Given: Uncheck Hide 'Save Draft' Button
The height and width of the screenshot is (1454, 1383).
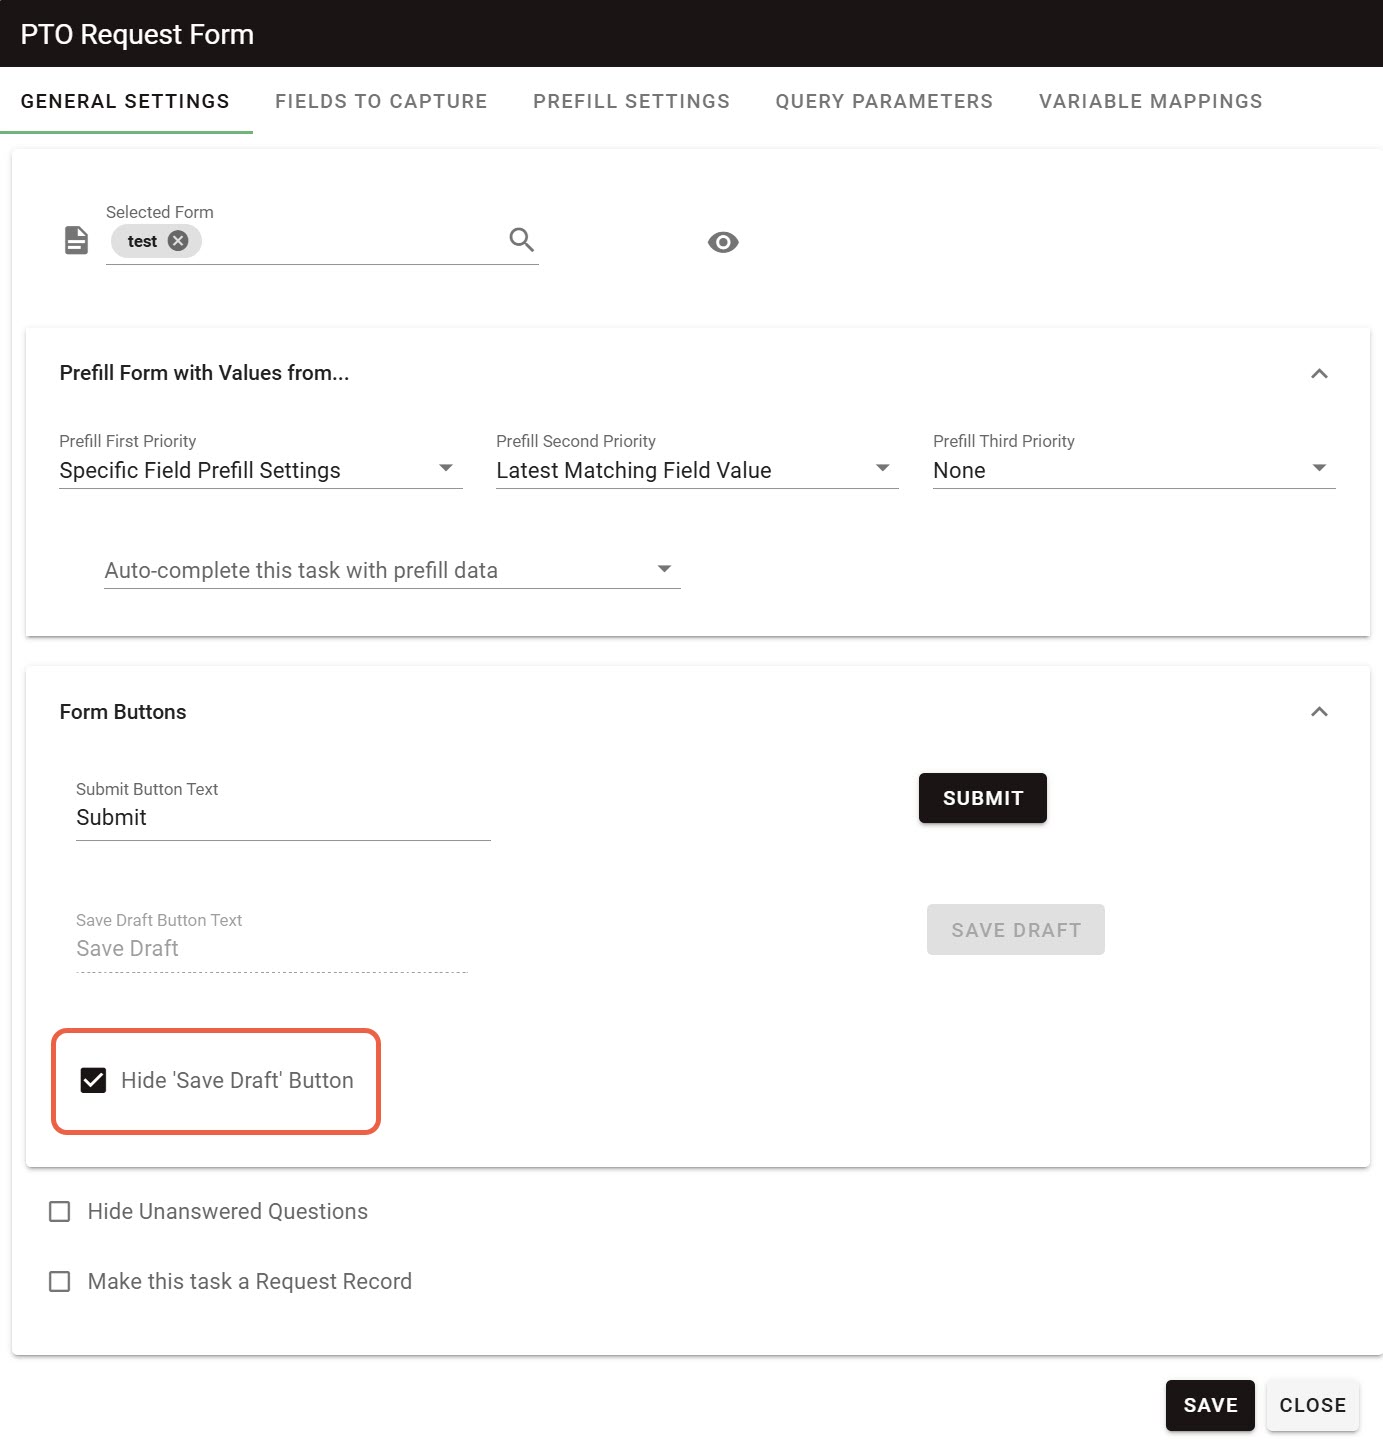Looking at the screenshot, I should [93, 1080].
